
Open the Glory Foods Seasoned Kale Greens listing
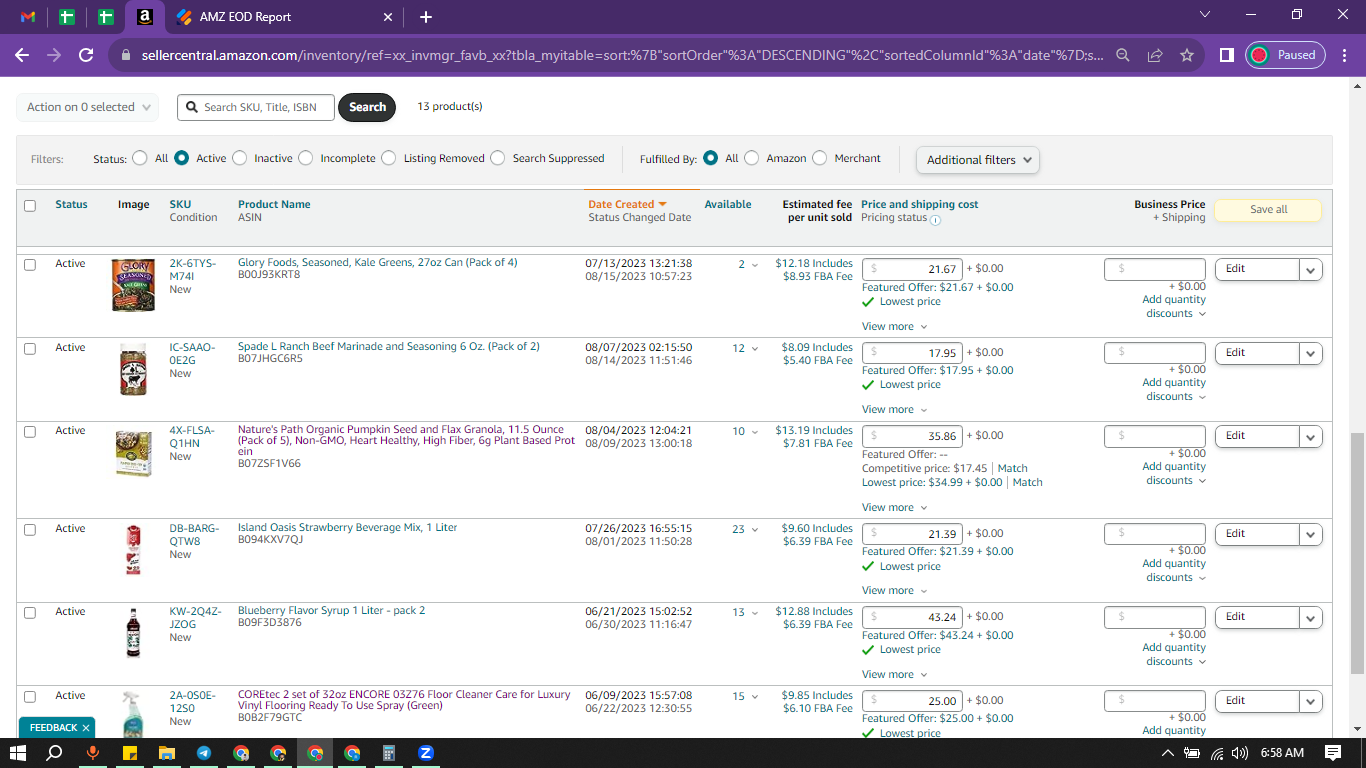[x=378, y=262]
